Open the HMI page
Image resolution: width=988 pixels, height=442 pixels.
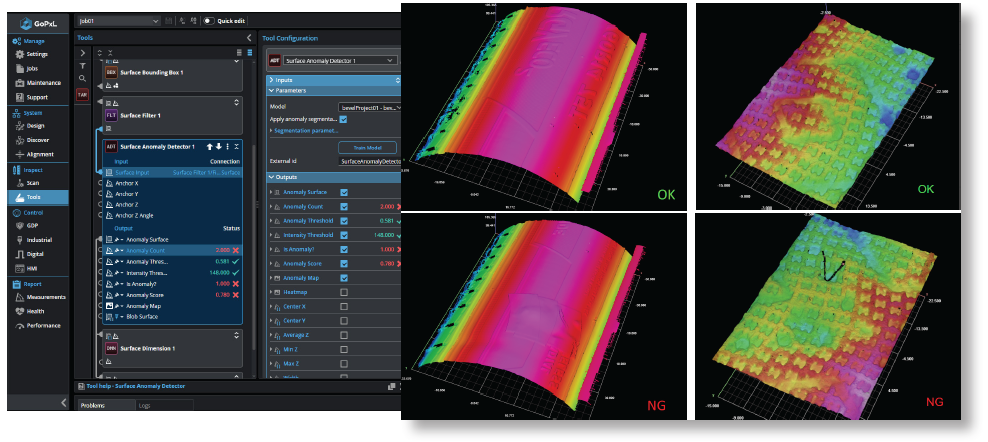(32, 268)
